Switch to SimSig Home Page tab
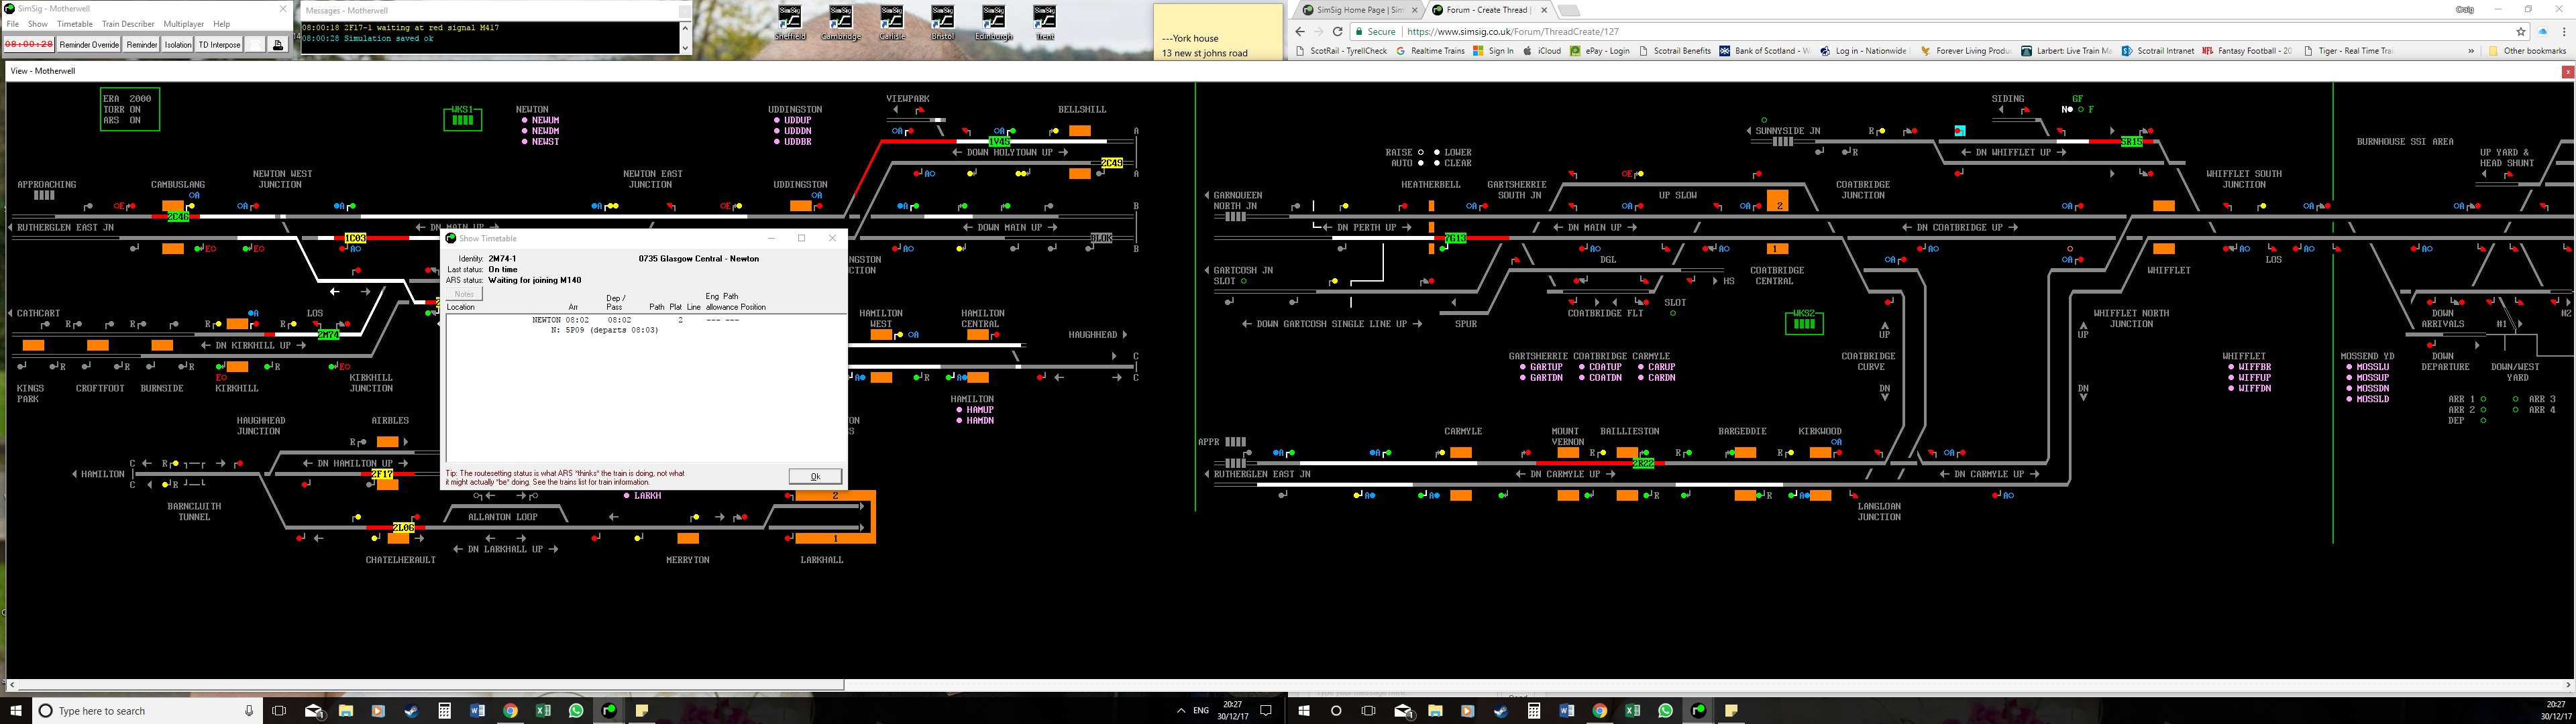The height and width of the screenshot is (724, 2576). (1359, 10)
